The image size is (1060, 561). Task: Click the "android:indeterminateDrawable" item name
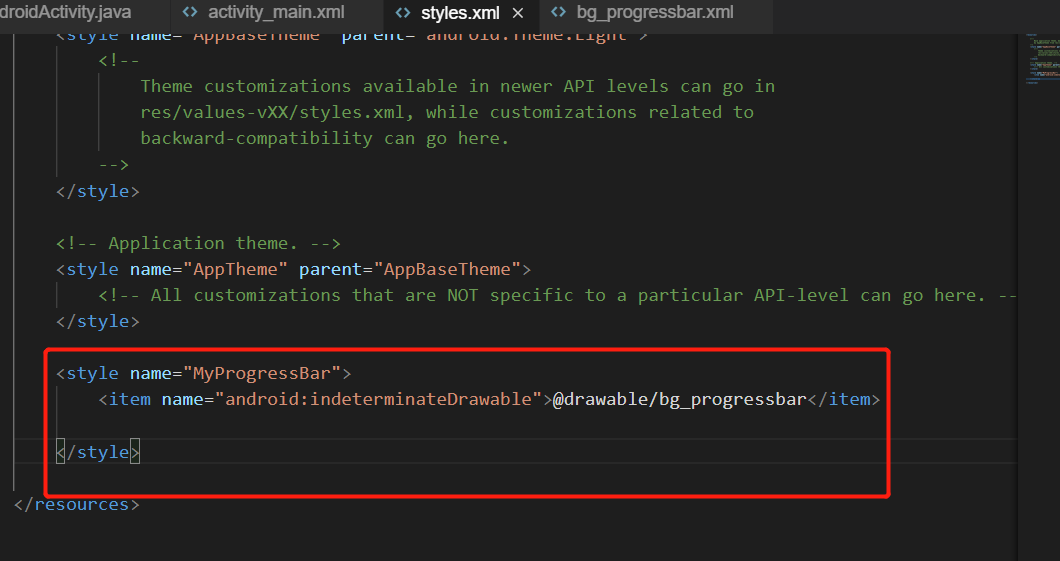tap(379, 399)
